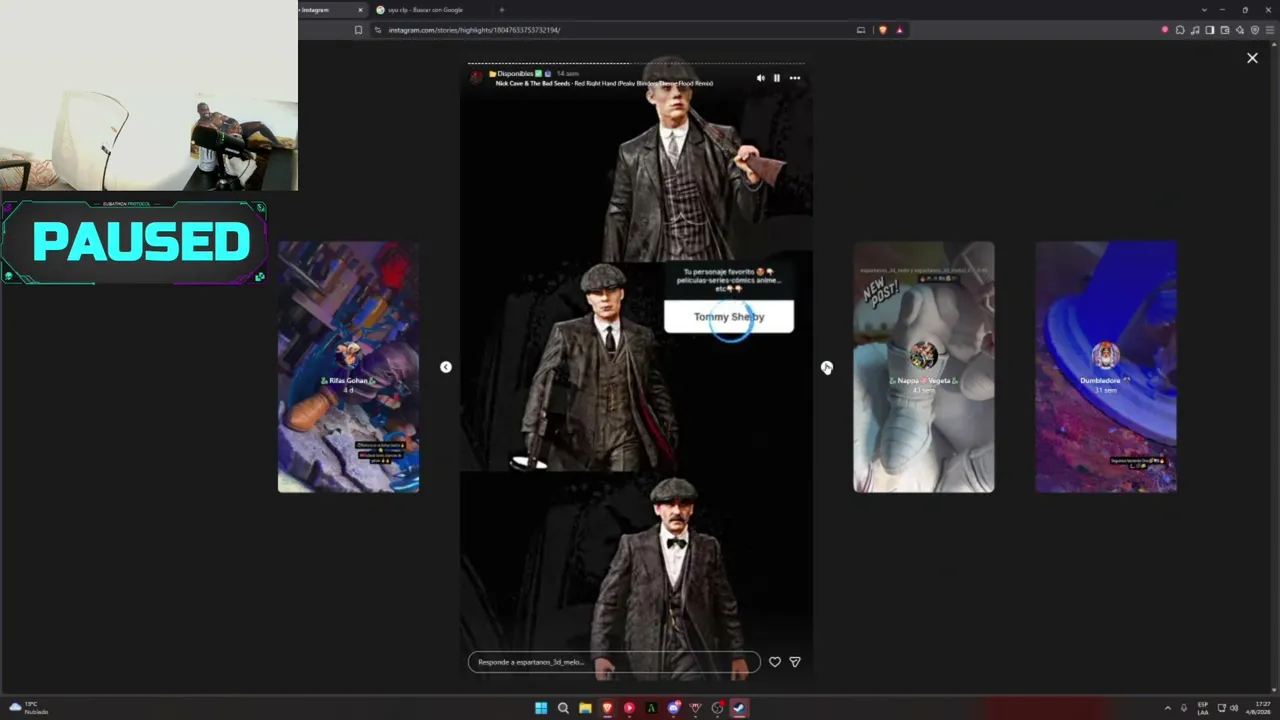
Task: Like the story with the heart icon
Action: (x=774, y=662)
